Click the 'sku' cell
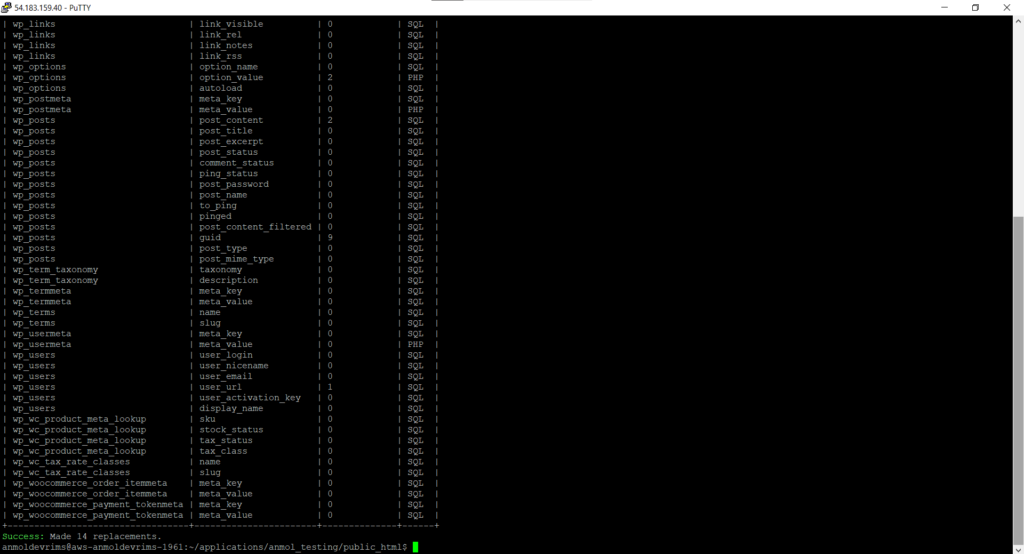Image resolution: width=1024 pixels, height=554 pixels. click(x=207, y=419)
